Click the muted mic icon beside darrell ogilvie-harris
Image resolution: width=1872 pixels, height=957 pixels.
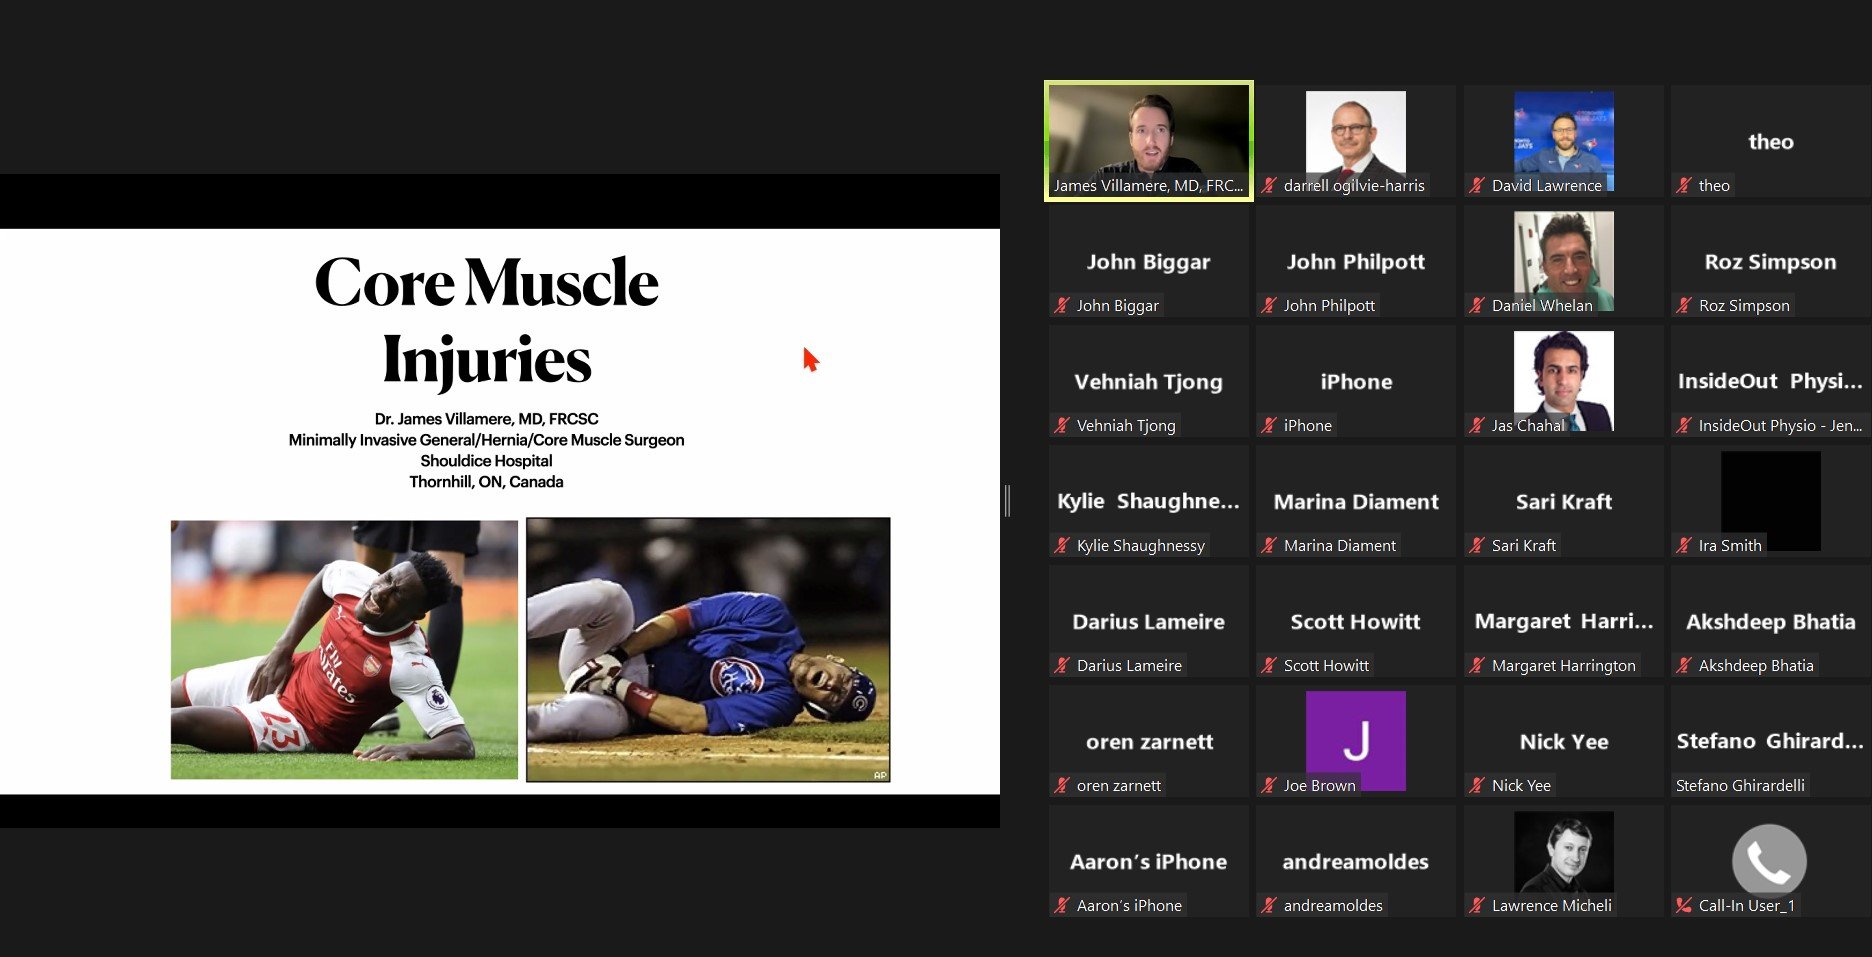point(1269,185)
